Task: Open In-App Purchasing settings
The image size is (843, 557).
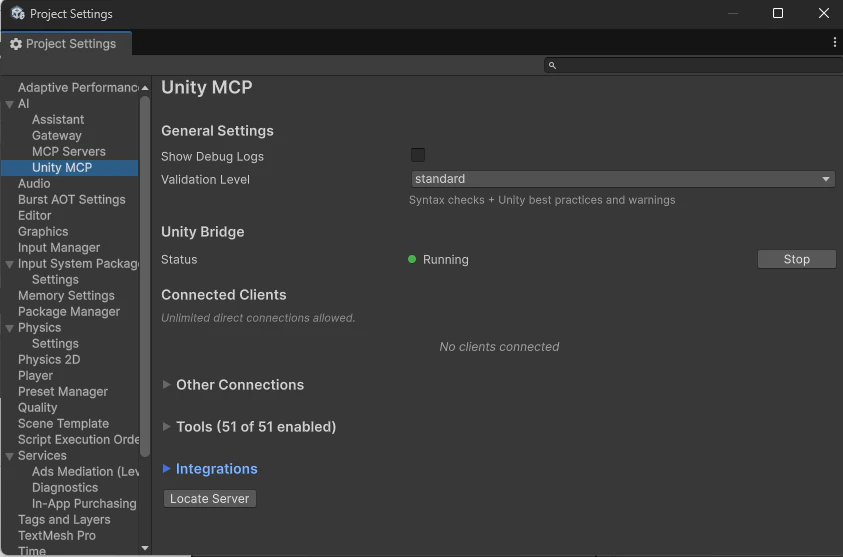Action: tap(84, 504)
